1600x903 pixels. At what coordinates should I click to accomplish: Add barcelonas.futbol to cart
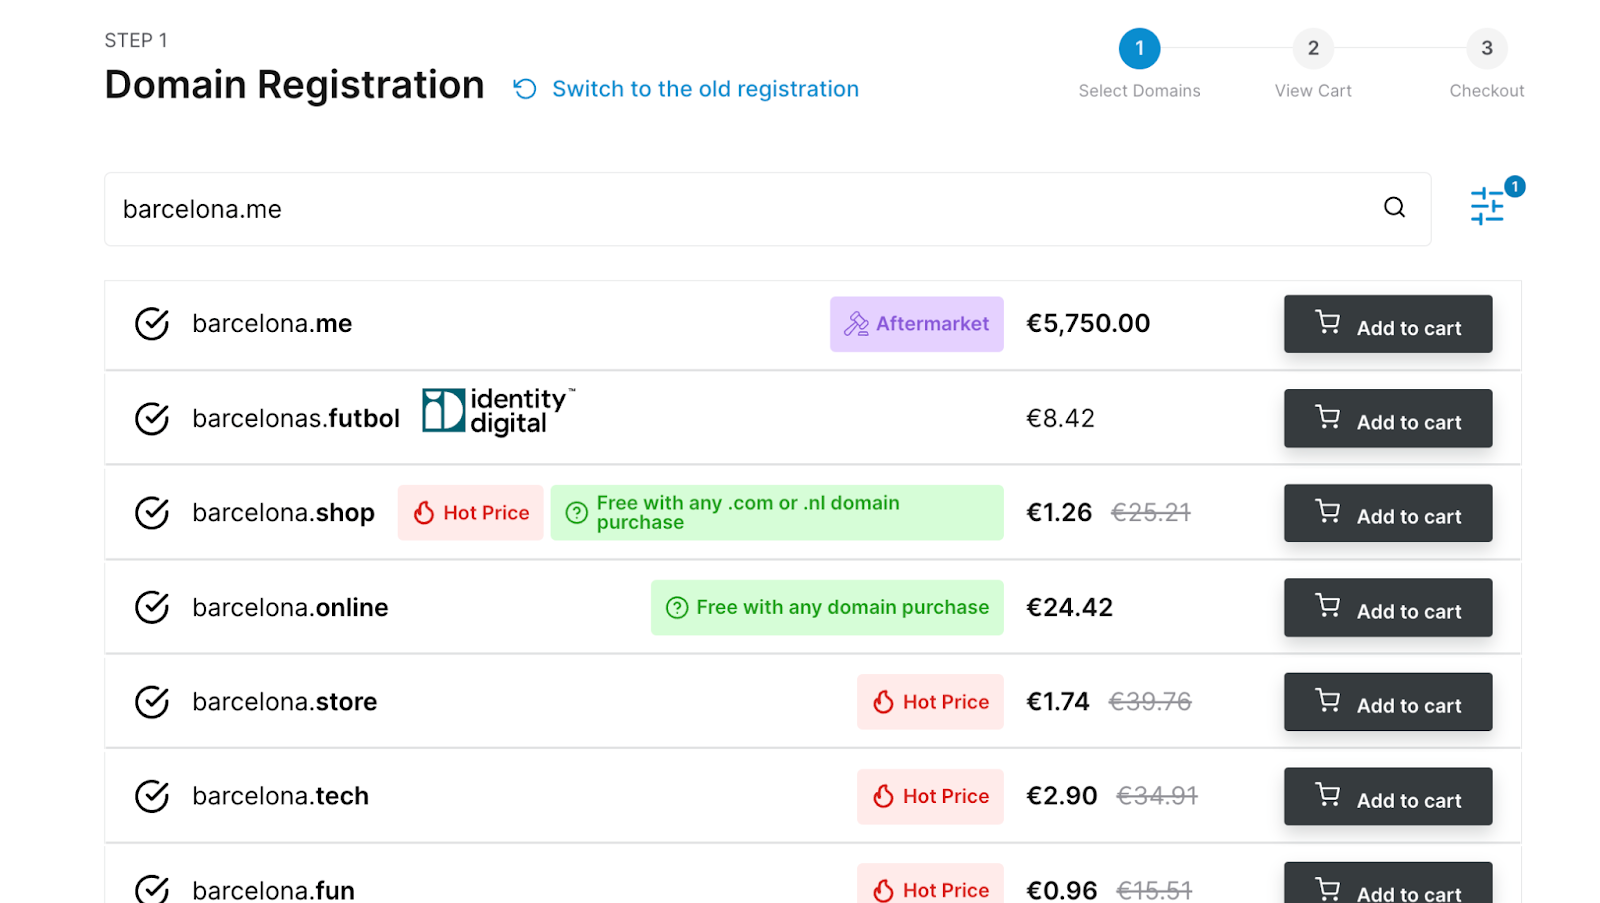1387,419
